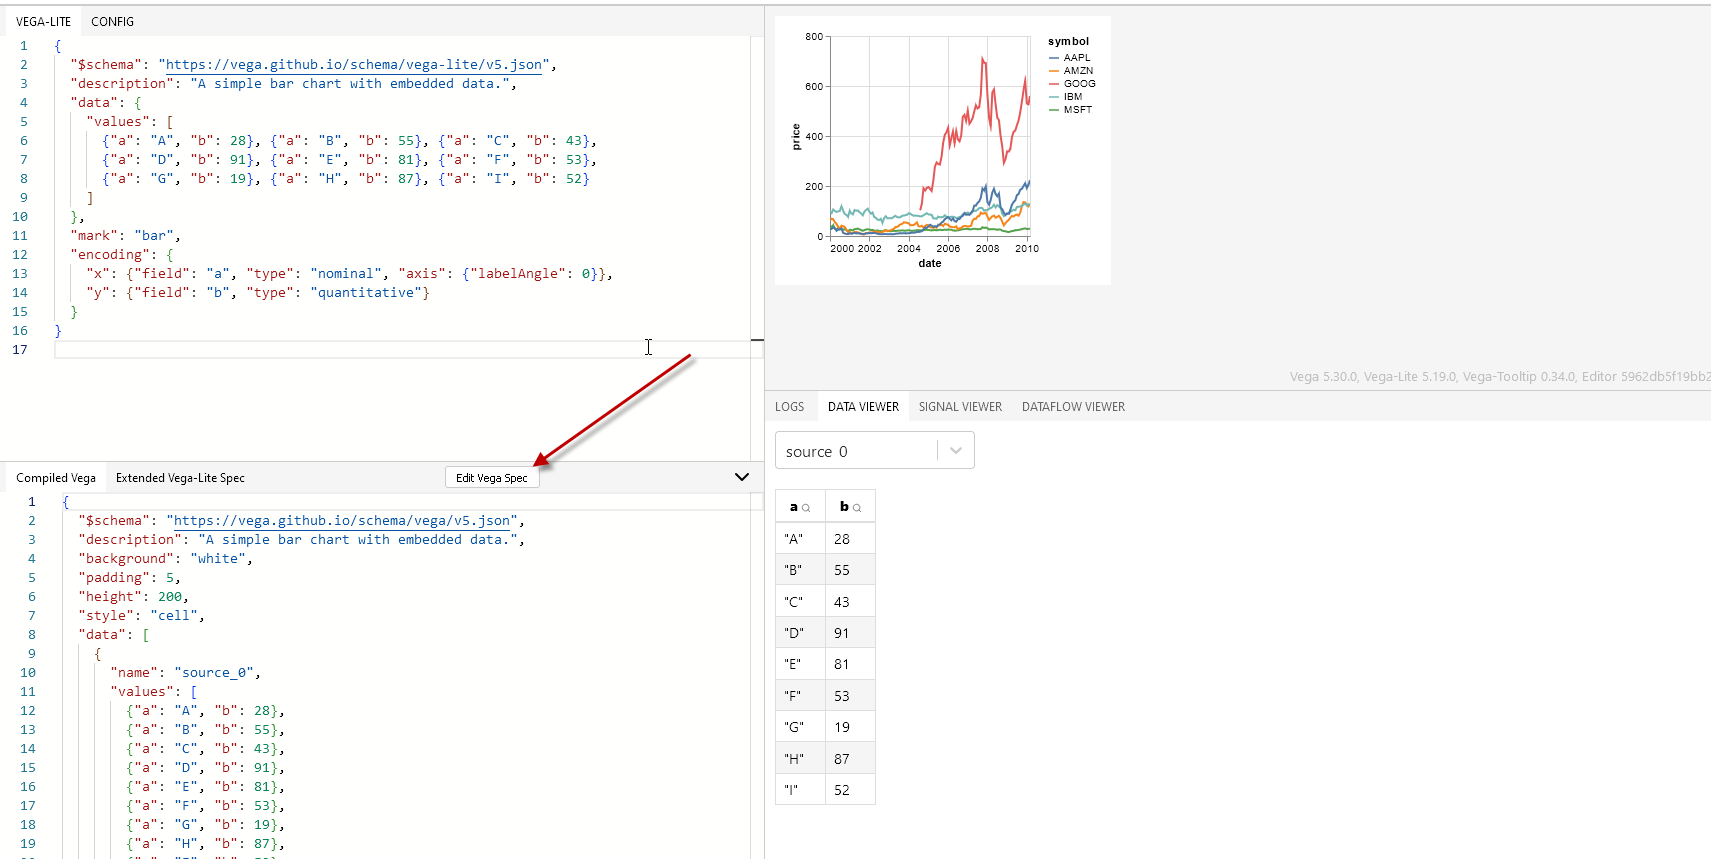Click the table cell containing value 91

[842, 633]
